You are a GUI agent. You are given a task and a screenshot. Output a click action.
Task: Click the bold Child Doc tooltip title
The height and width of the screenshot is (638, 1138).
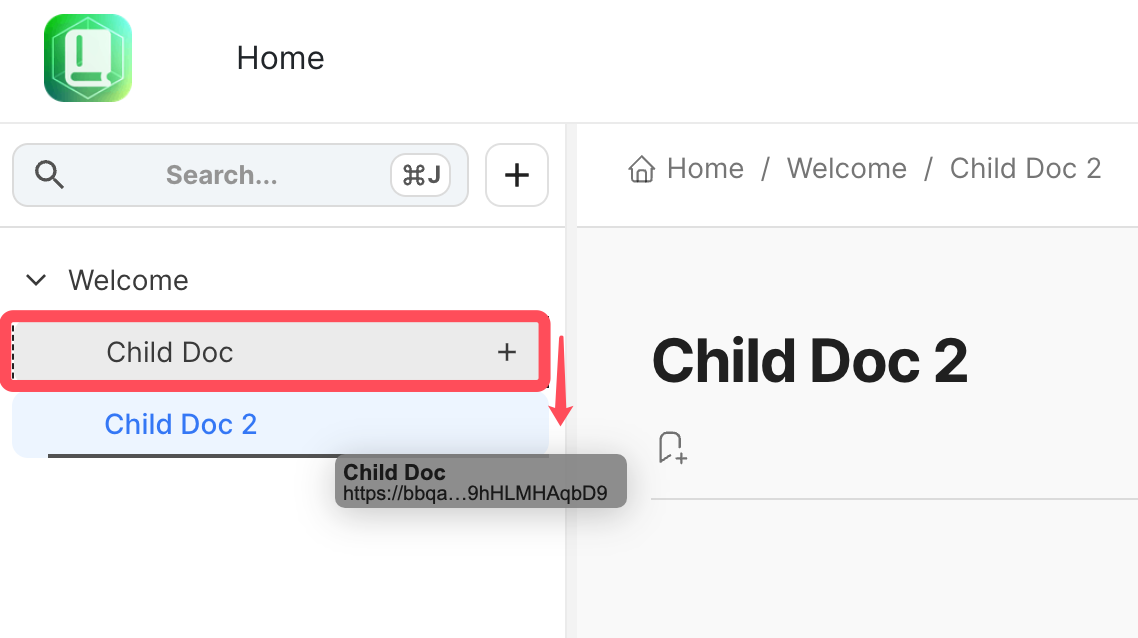395,473
